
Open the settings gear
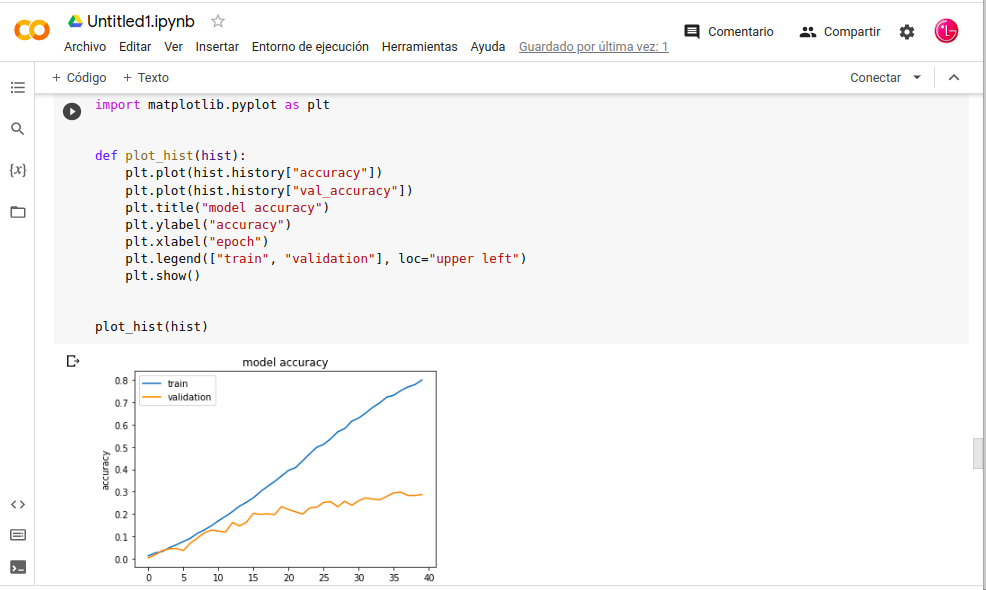coord(906,32)
